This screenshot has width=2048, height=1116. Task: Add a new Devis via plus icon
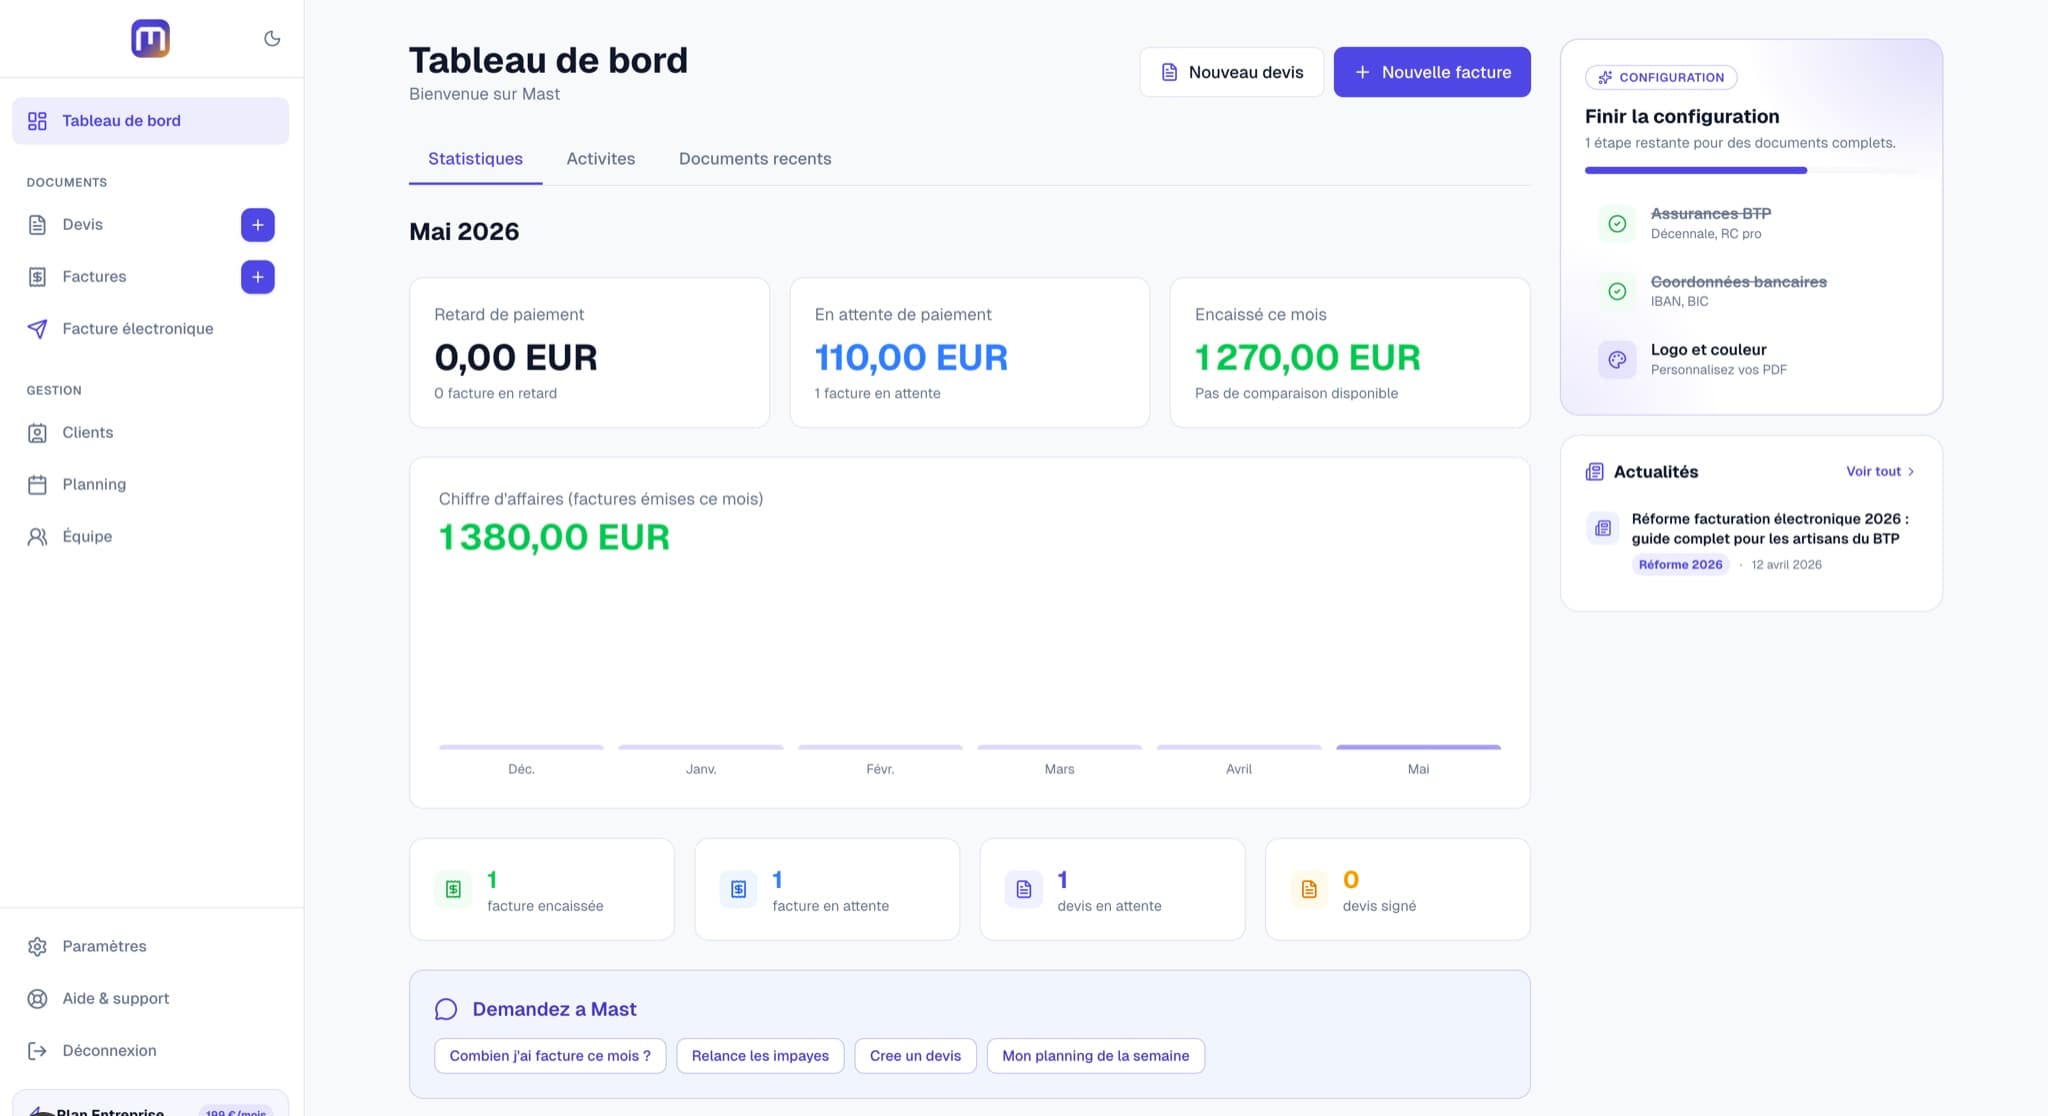pyautogui.click(x=258, y=225)
